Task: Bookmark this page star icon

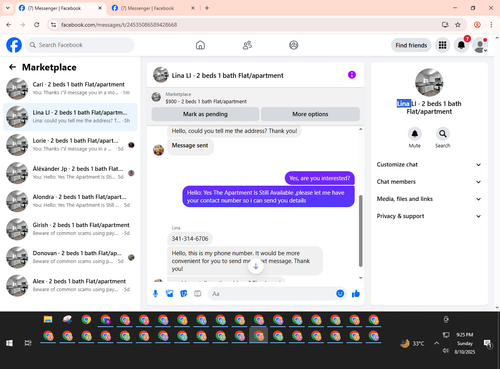Action: pos(458,25)
